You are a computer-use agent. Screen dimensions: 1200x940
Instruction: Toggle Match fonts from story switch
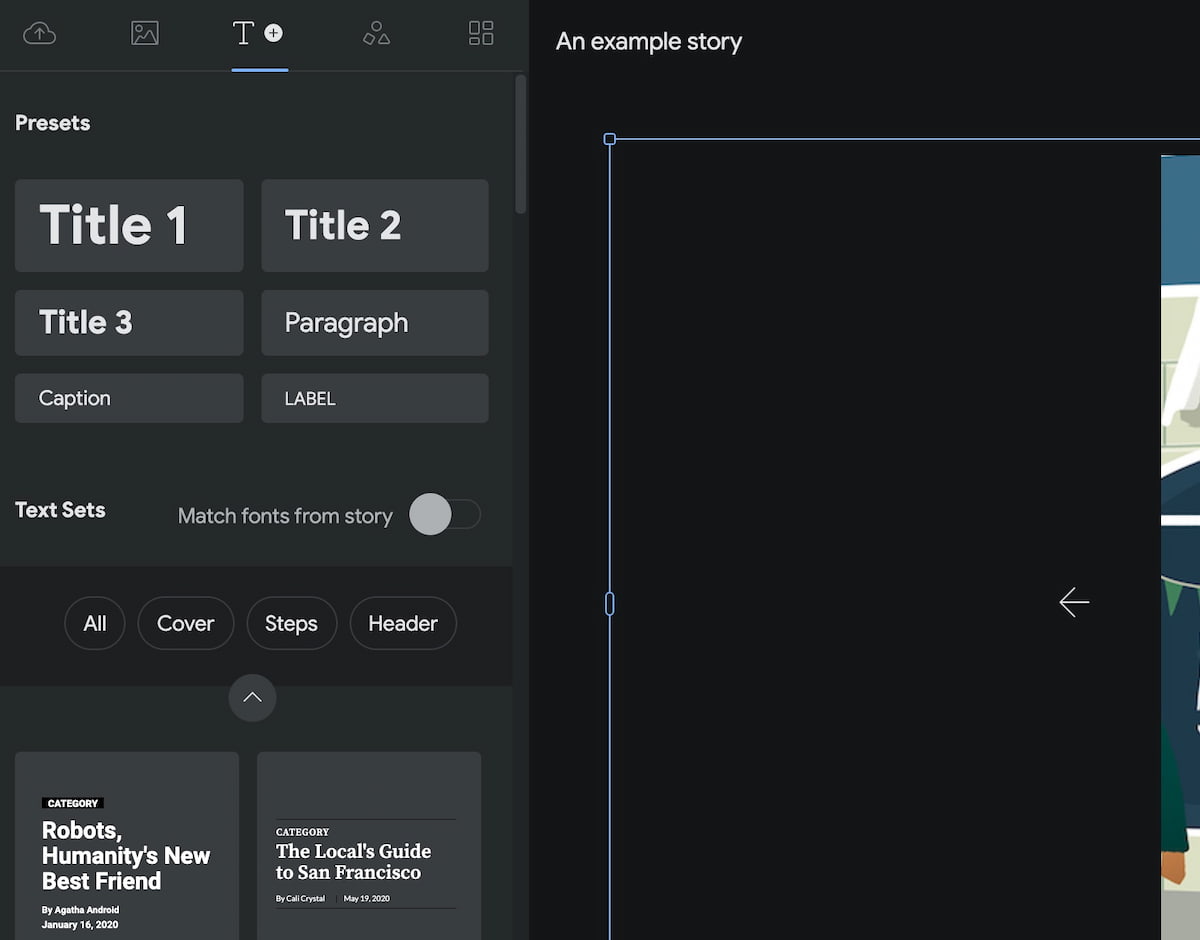(x=445, y=515)
